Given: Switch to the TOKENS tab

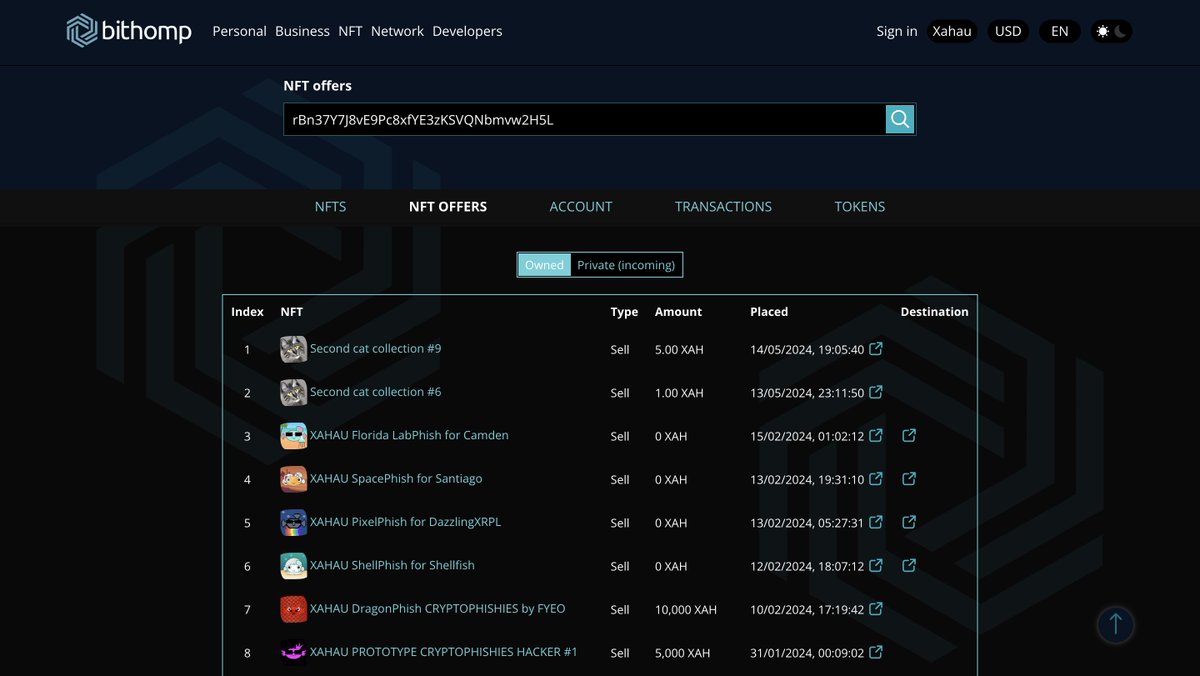Looking at the screenshot, I should tap(860, 207).
